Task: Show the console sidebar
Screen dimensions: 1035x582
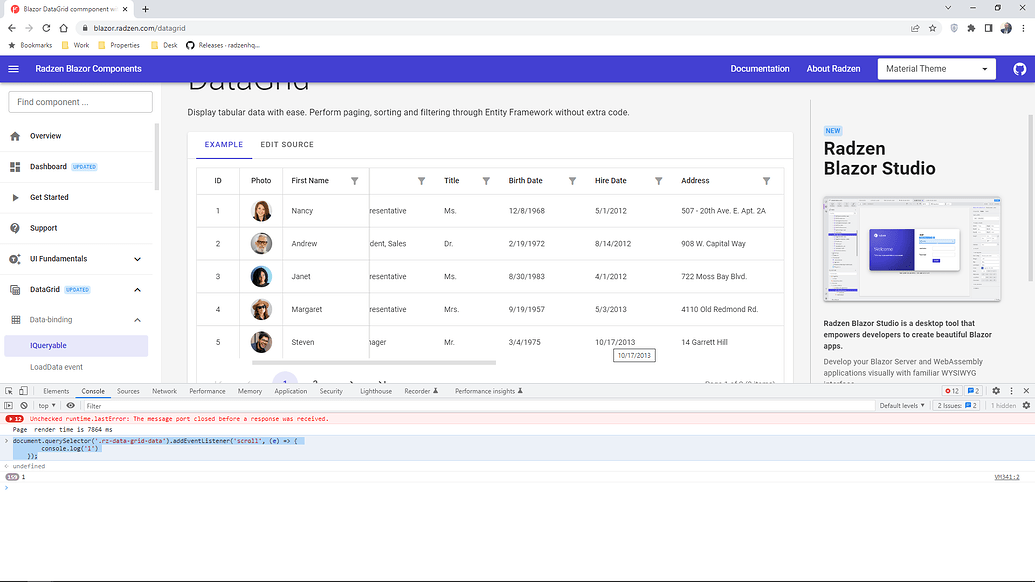Action: (9, 406)
